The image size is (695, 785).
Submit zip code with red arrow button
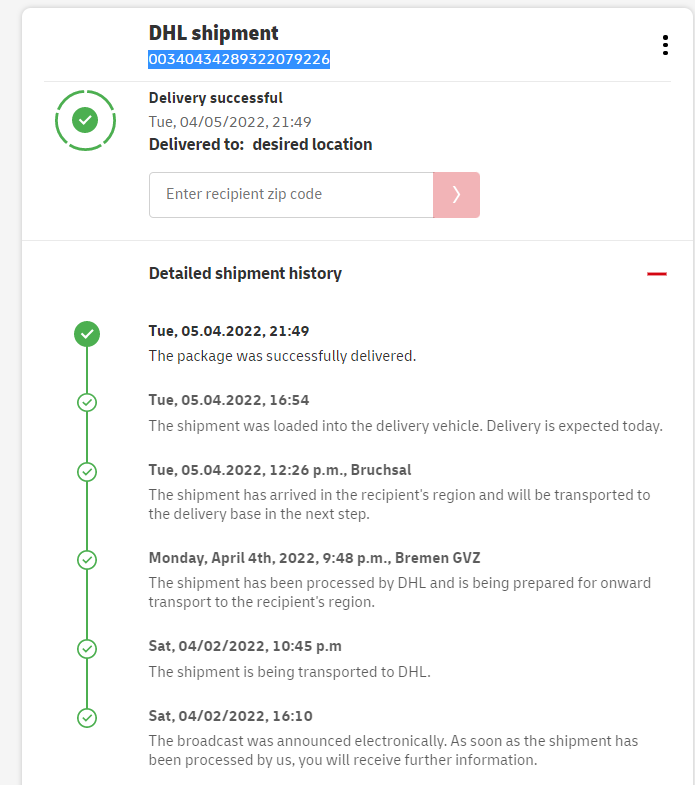click(456, 195)
